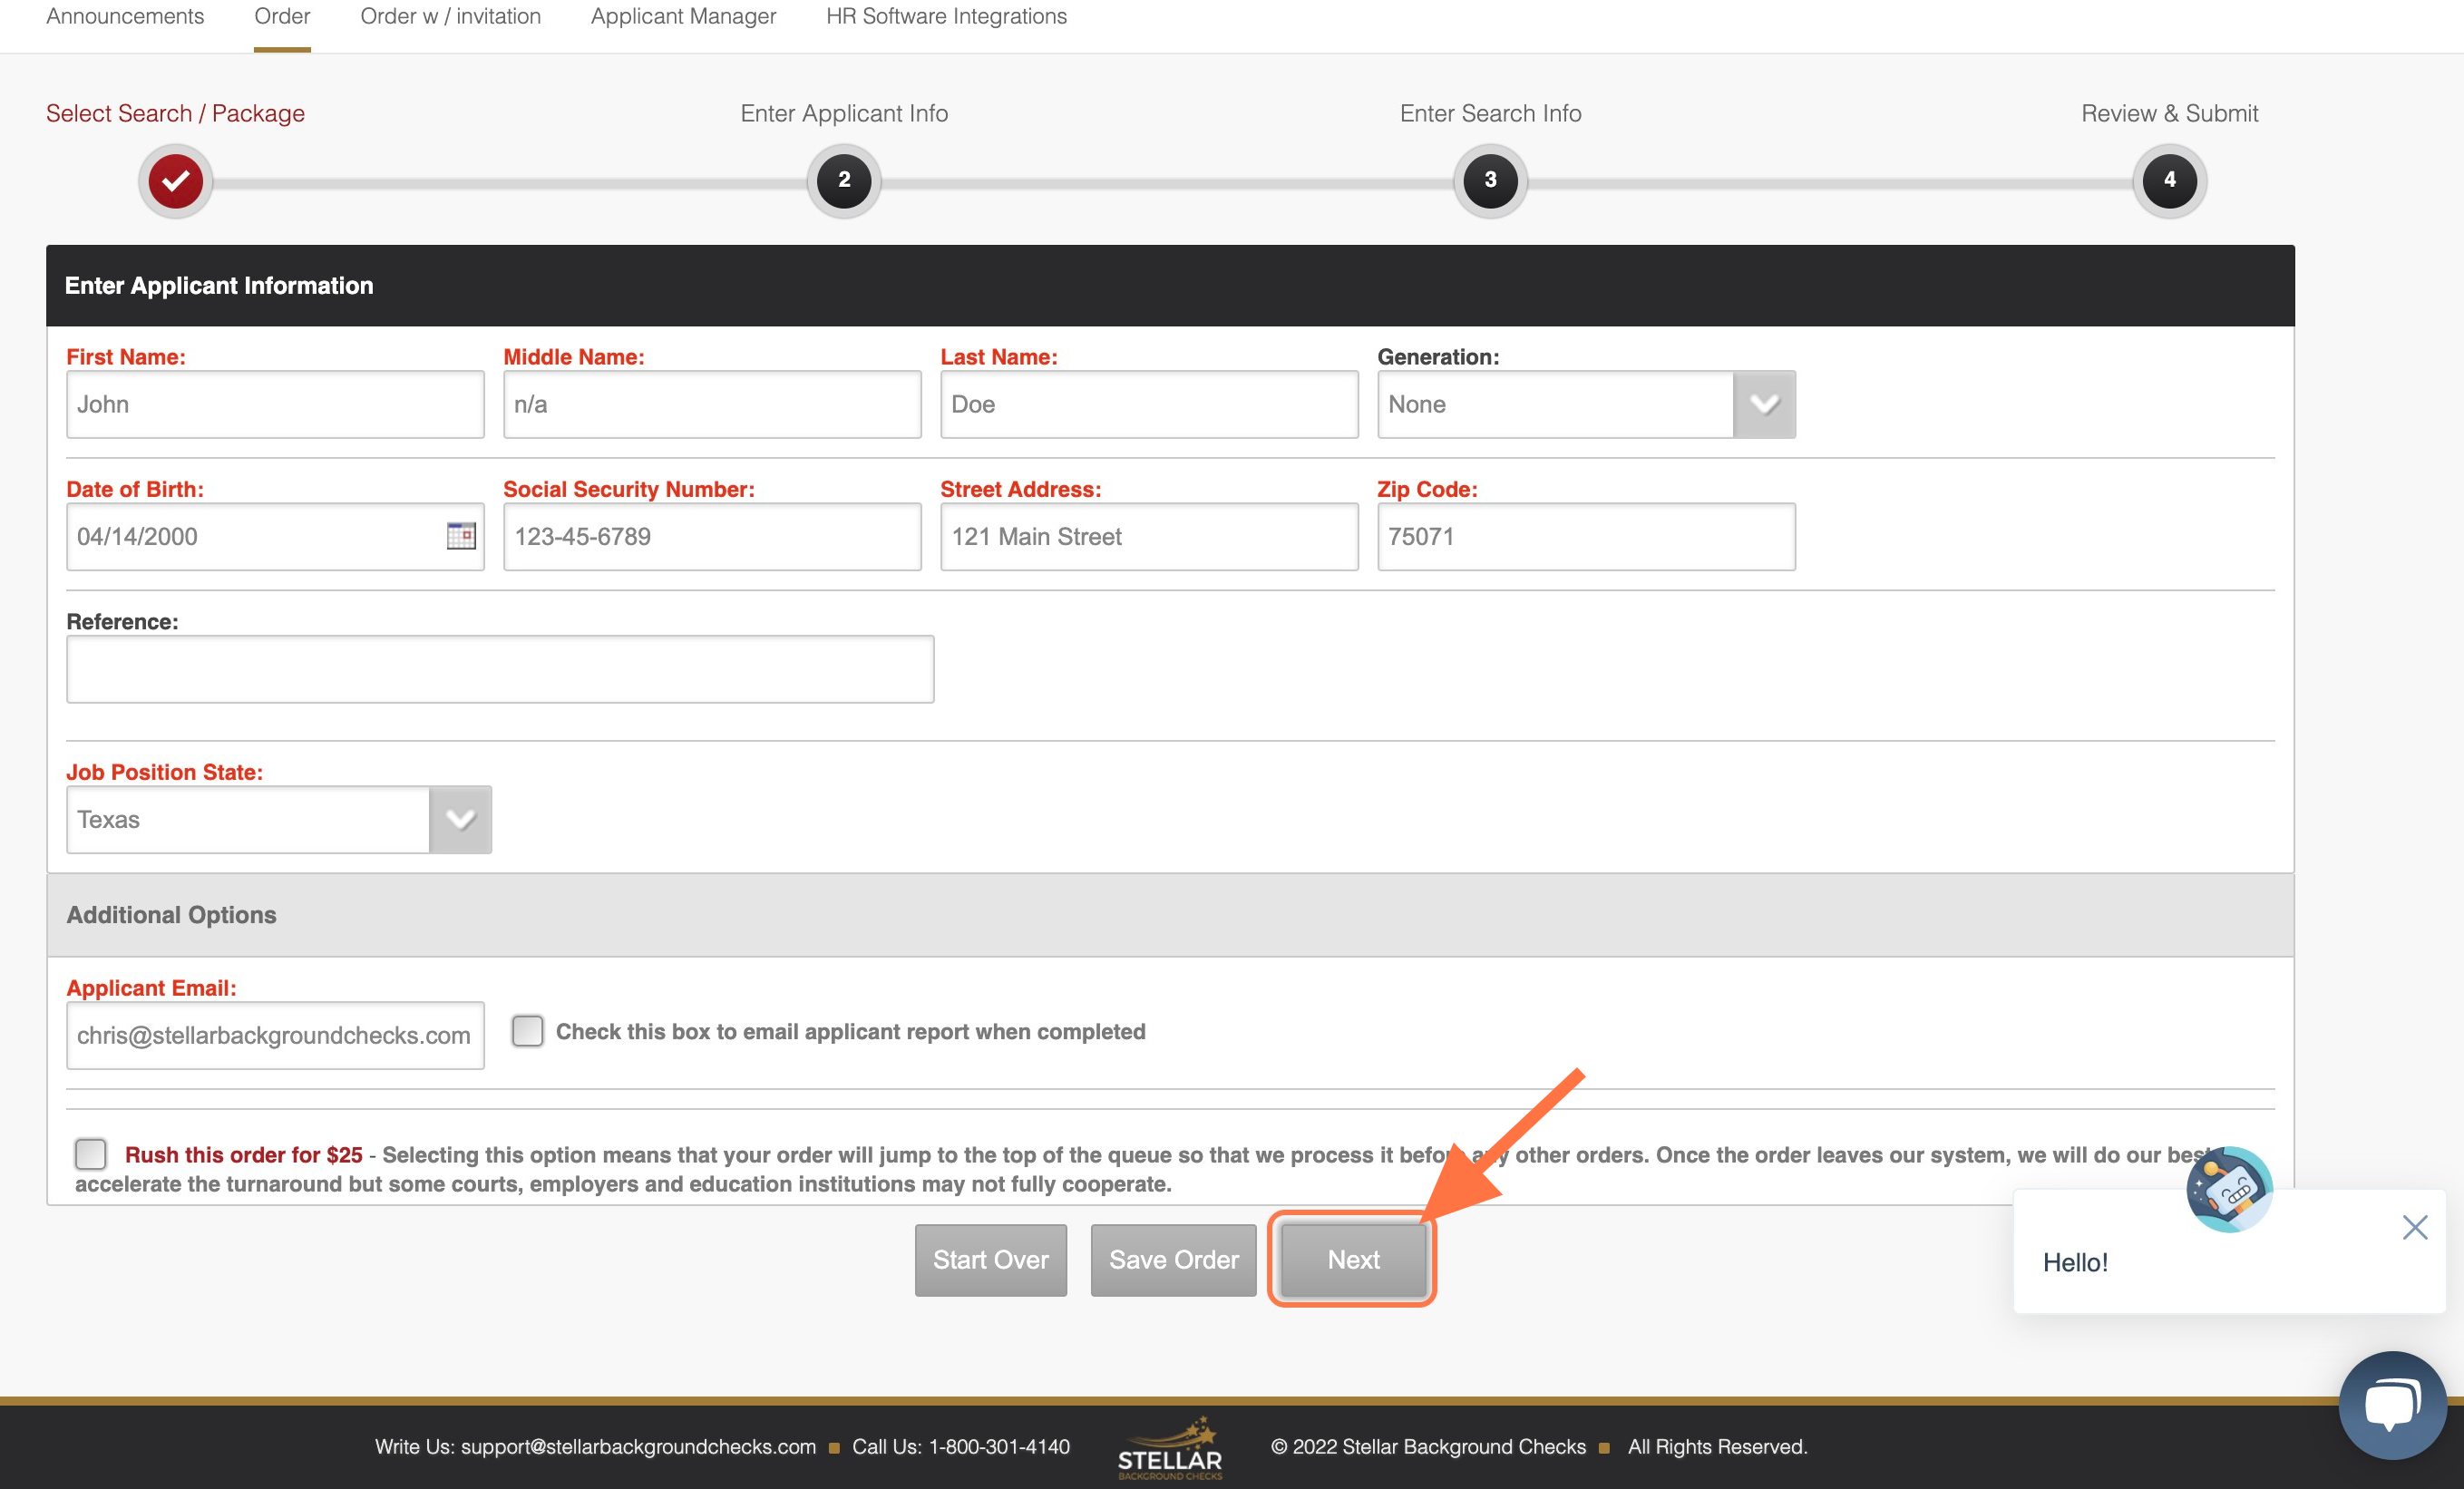Screen dimensions: 2464x1489
Task: Check the email applicant report box
Action: (527, 1031)
